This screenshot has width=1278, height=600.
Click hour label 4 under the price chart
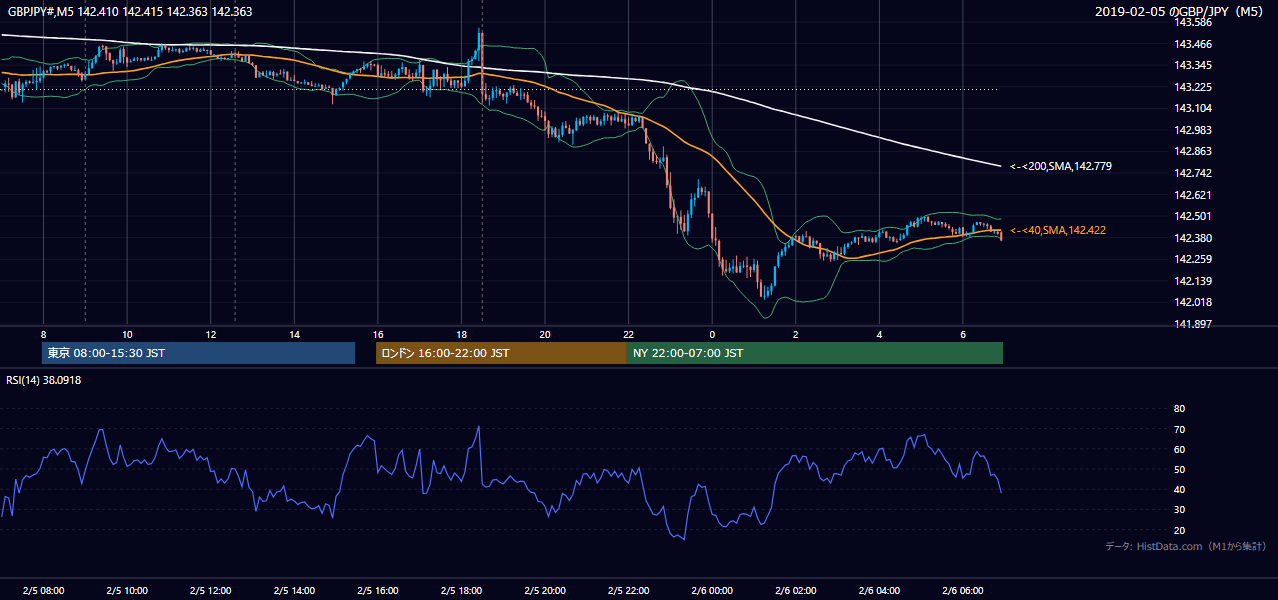879,334
